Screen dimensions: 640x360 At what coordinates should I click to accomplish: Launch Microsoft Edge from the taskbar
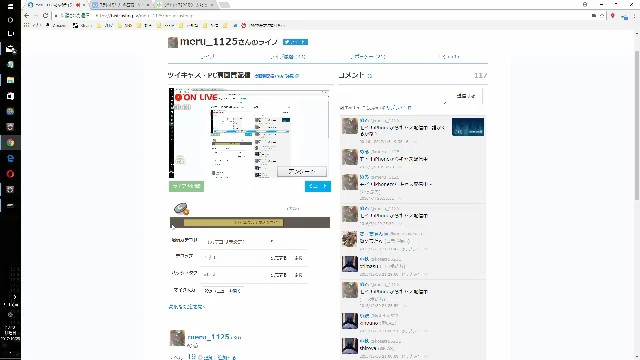click(x=10, y=158)
